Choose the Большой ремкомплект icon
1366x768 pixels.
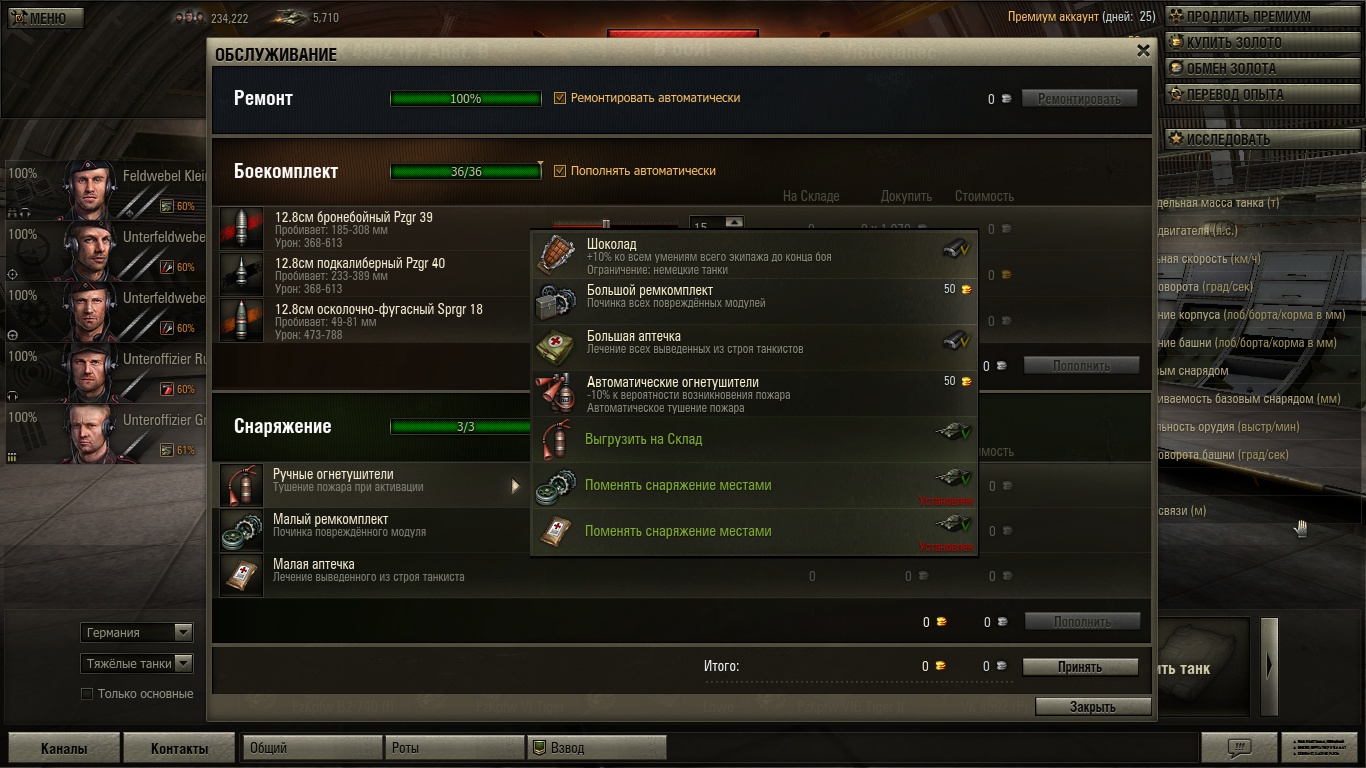(x=556, y=300)
